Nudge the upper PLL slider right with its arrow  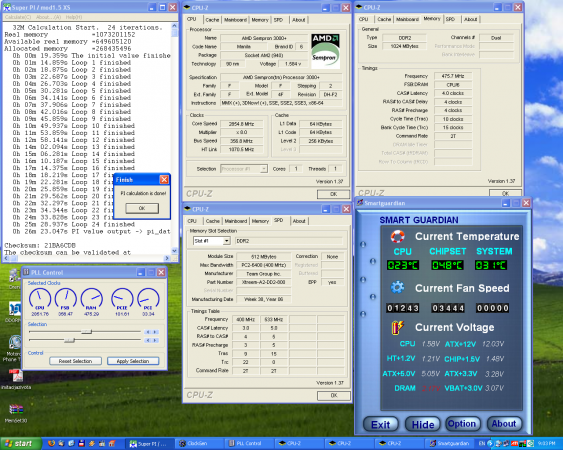tap(155, 332)
